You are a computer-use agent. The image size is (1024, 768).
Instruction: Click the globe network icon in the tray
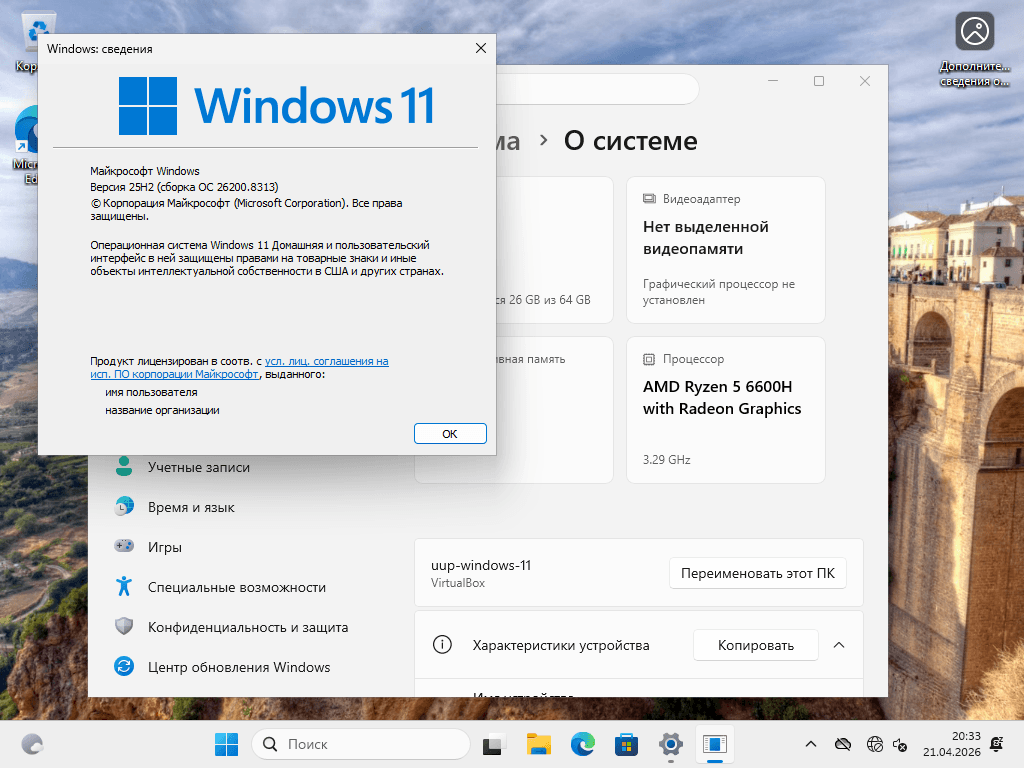[x=874, y=745]
